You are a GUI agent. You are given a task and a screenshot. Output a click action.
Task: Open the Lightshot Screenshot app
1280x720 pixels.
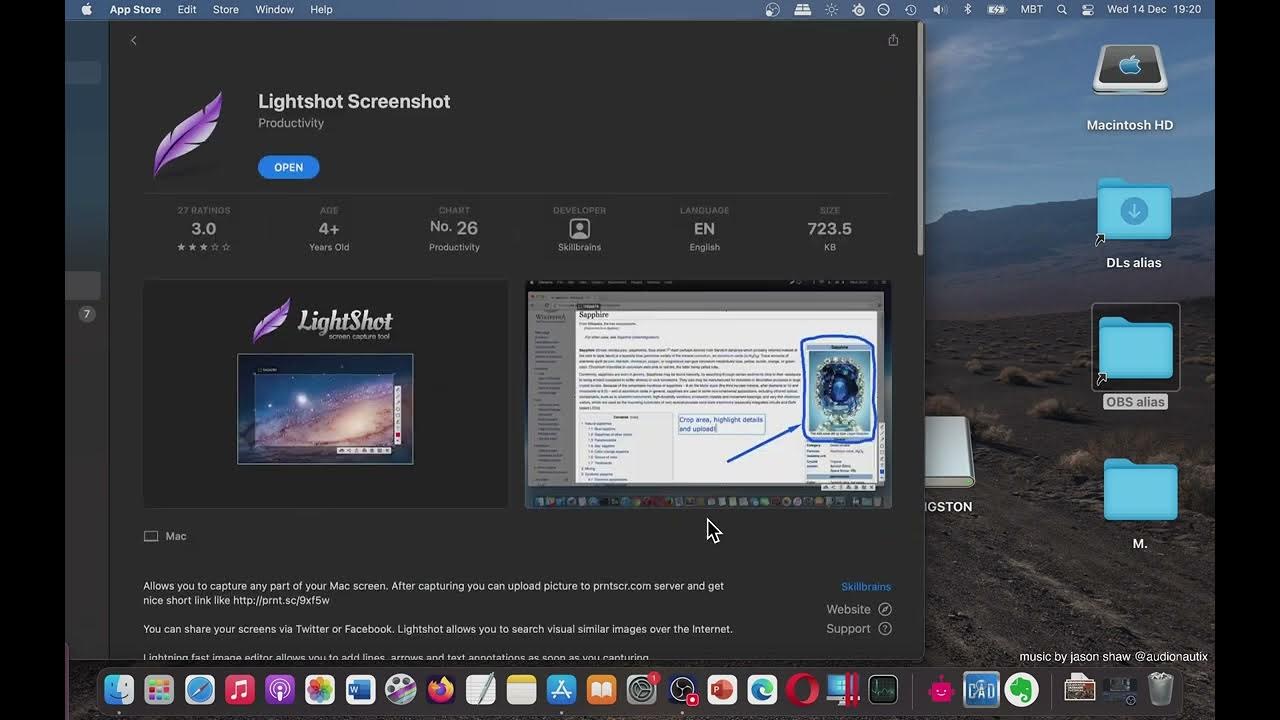point(288,167)
